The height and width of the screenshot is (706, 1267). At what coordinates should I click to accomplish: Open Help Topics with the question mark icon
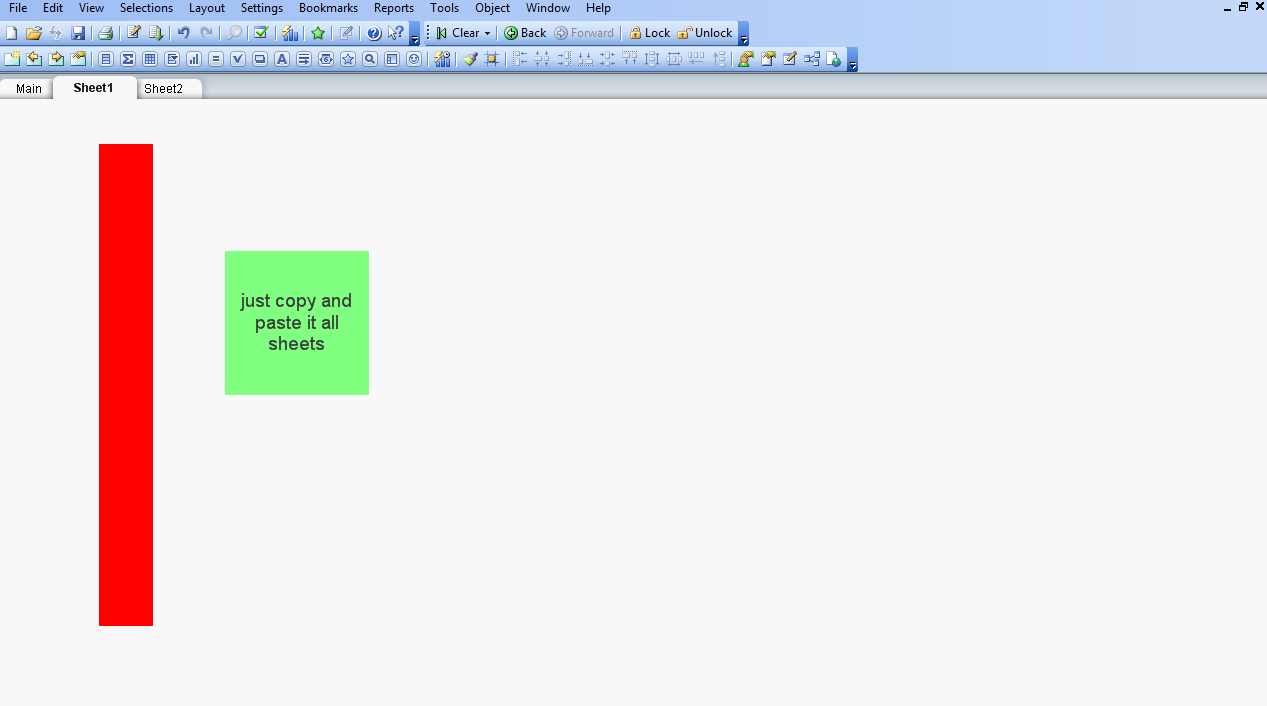(x=374, y=33)
